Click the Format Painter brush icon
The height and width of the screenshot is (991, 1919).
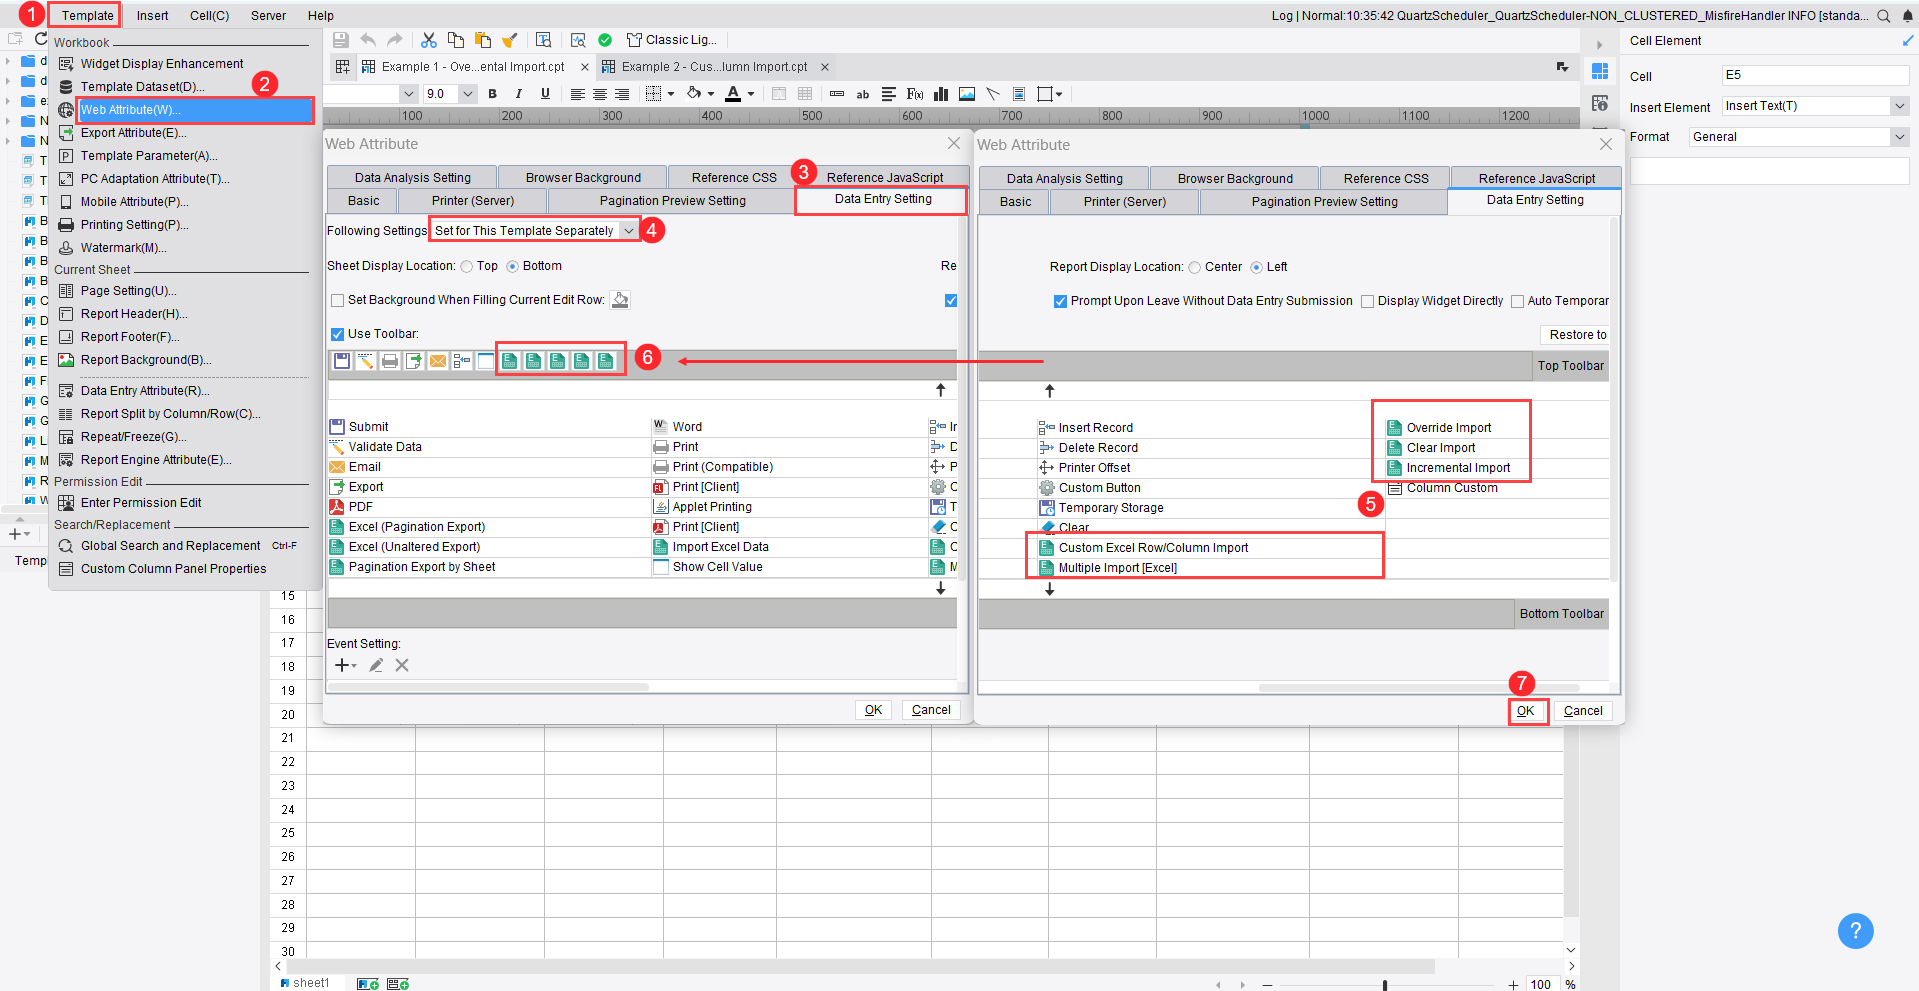click(510, 40)
